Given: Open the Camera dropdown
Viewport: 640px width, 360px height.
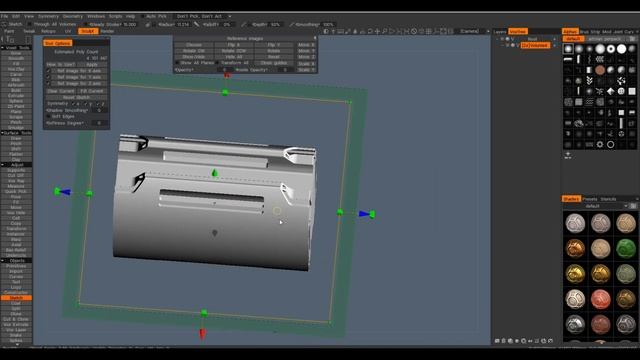Looking at the screenshot, I should 473,31.
